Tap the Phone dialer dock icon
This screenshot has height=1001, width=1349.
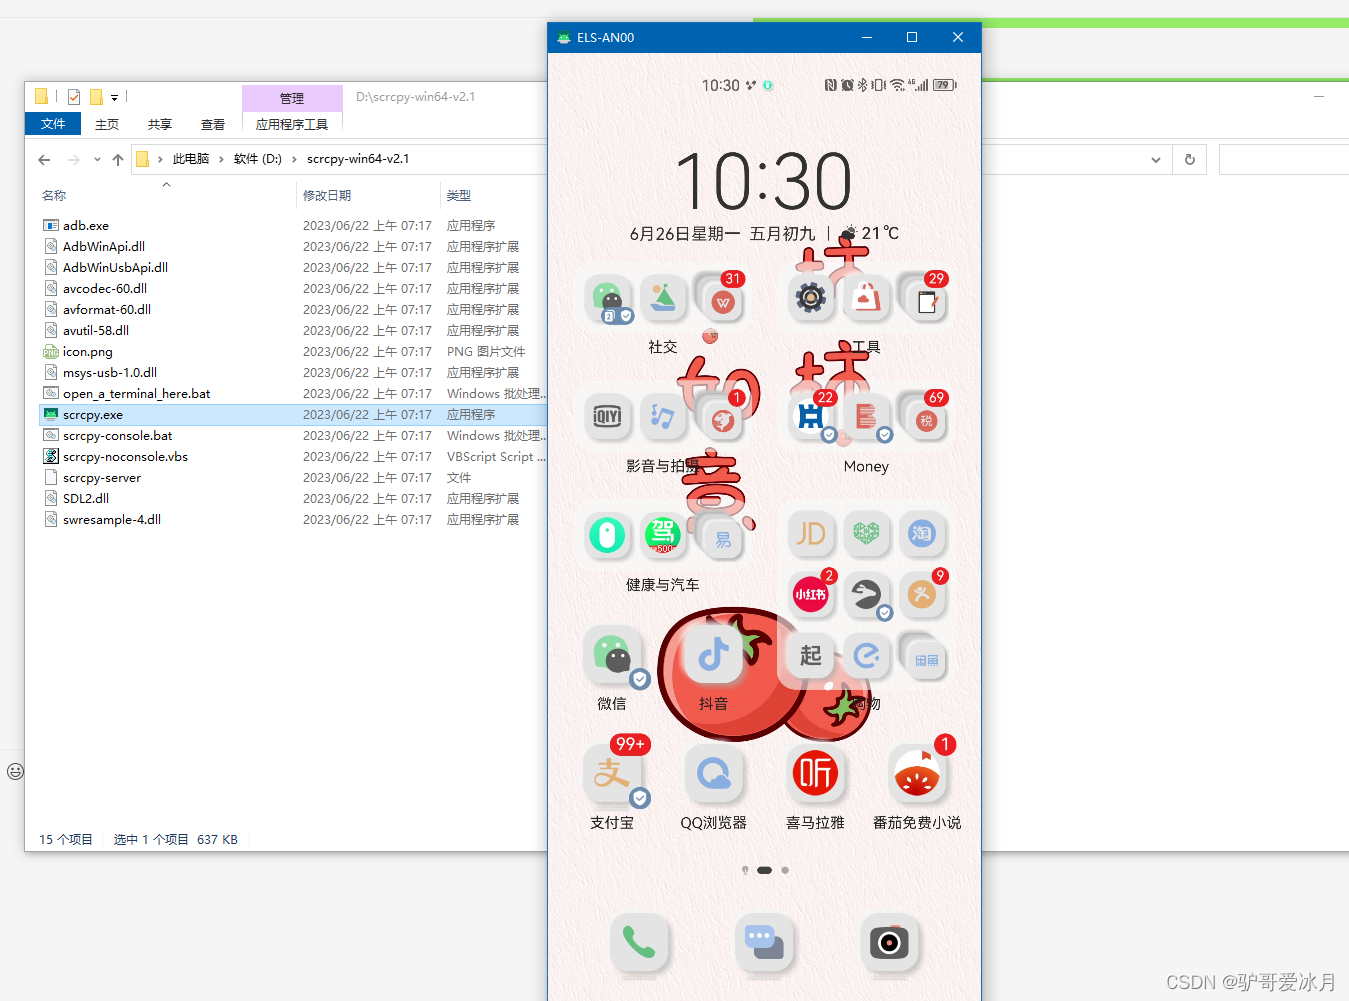point(639,942)
